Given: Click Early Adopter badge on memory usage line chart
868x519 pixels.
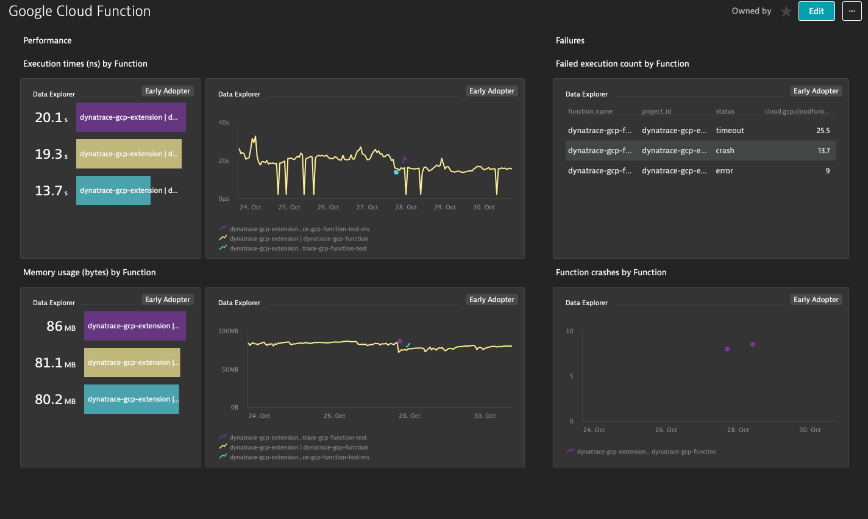Looking at the screenshot, I should (x=492, y=299).
